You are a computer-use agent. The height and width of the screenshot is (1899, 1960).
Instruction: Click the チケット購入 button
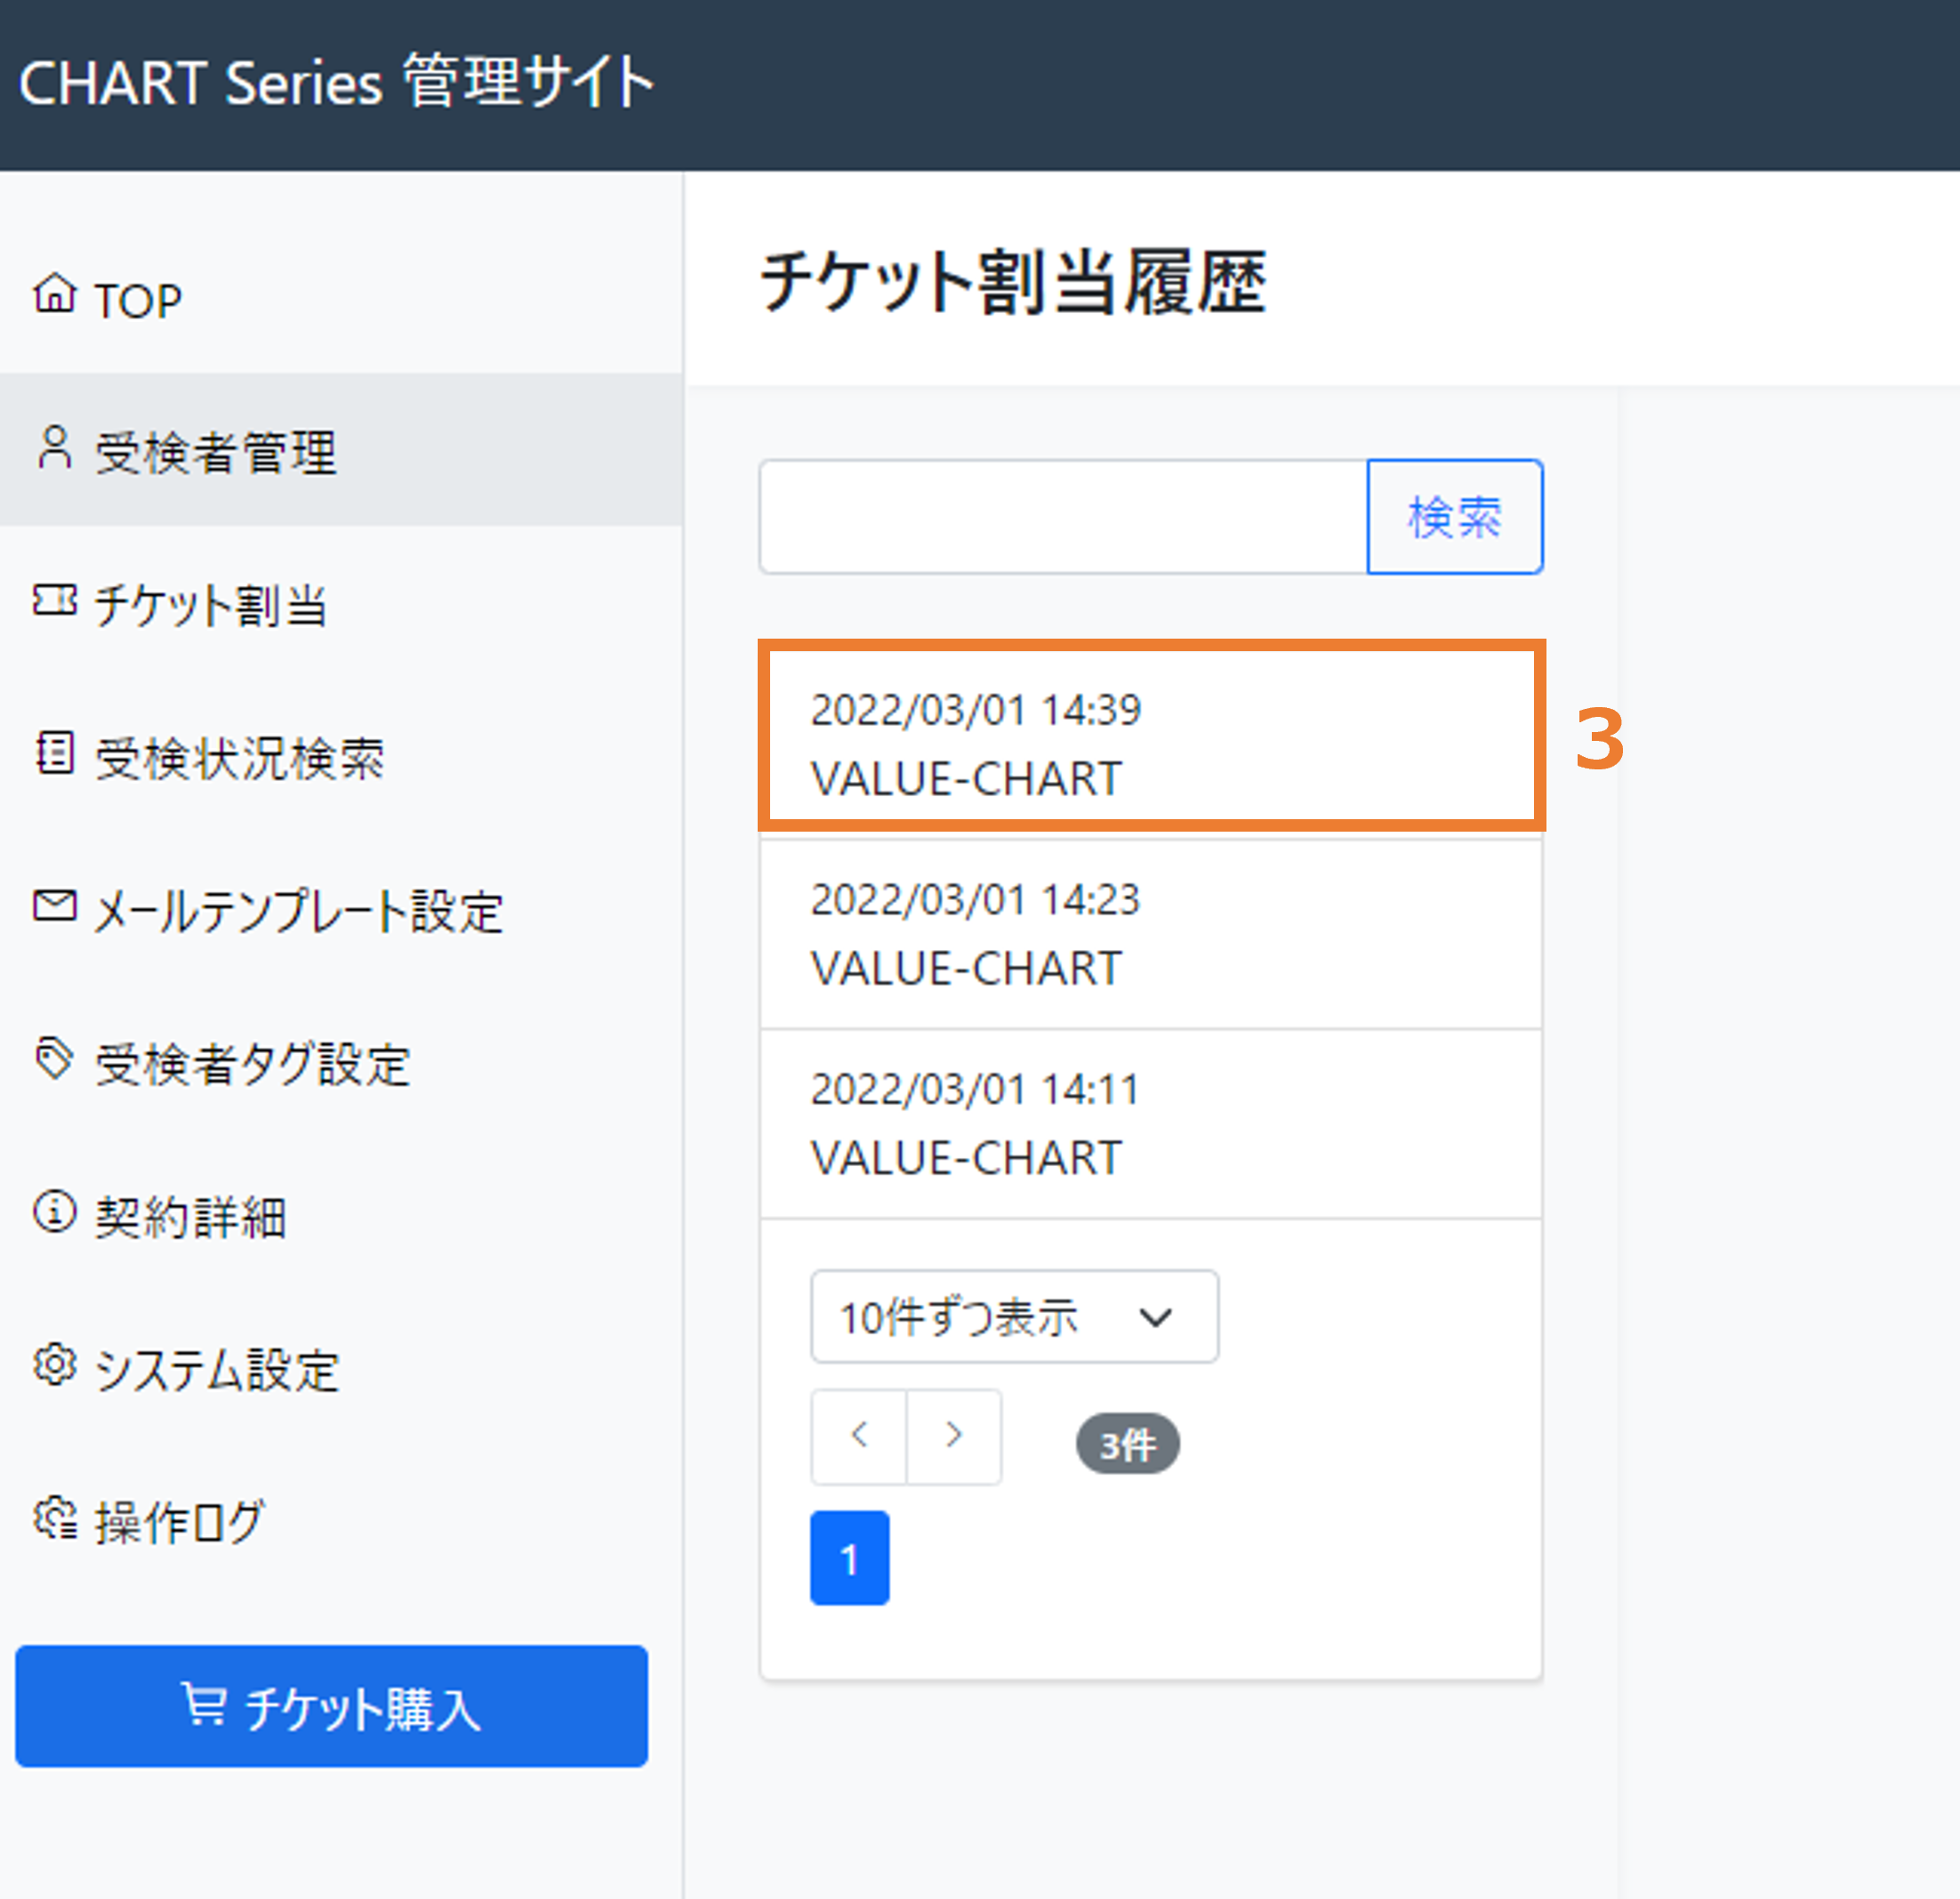(331, 1706)
